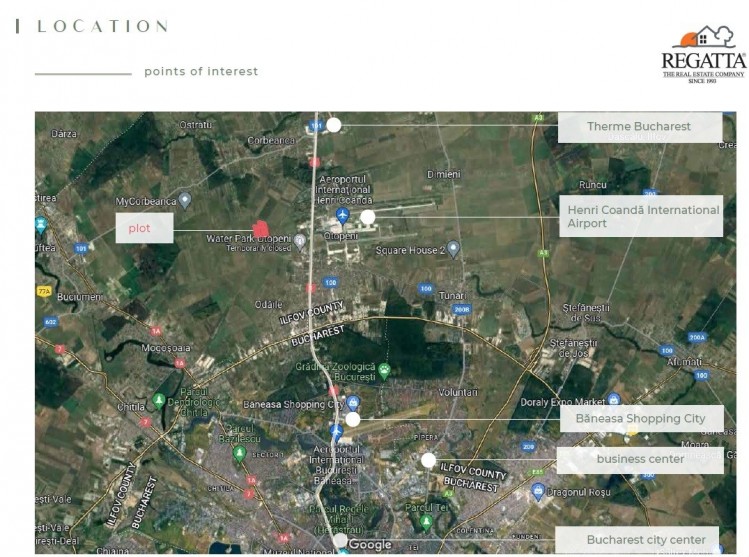Click the 'Dimieni' map label
Viewport: 749px width, 557px height.
tap(444, 174)
